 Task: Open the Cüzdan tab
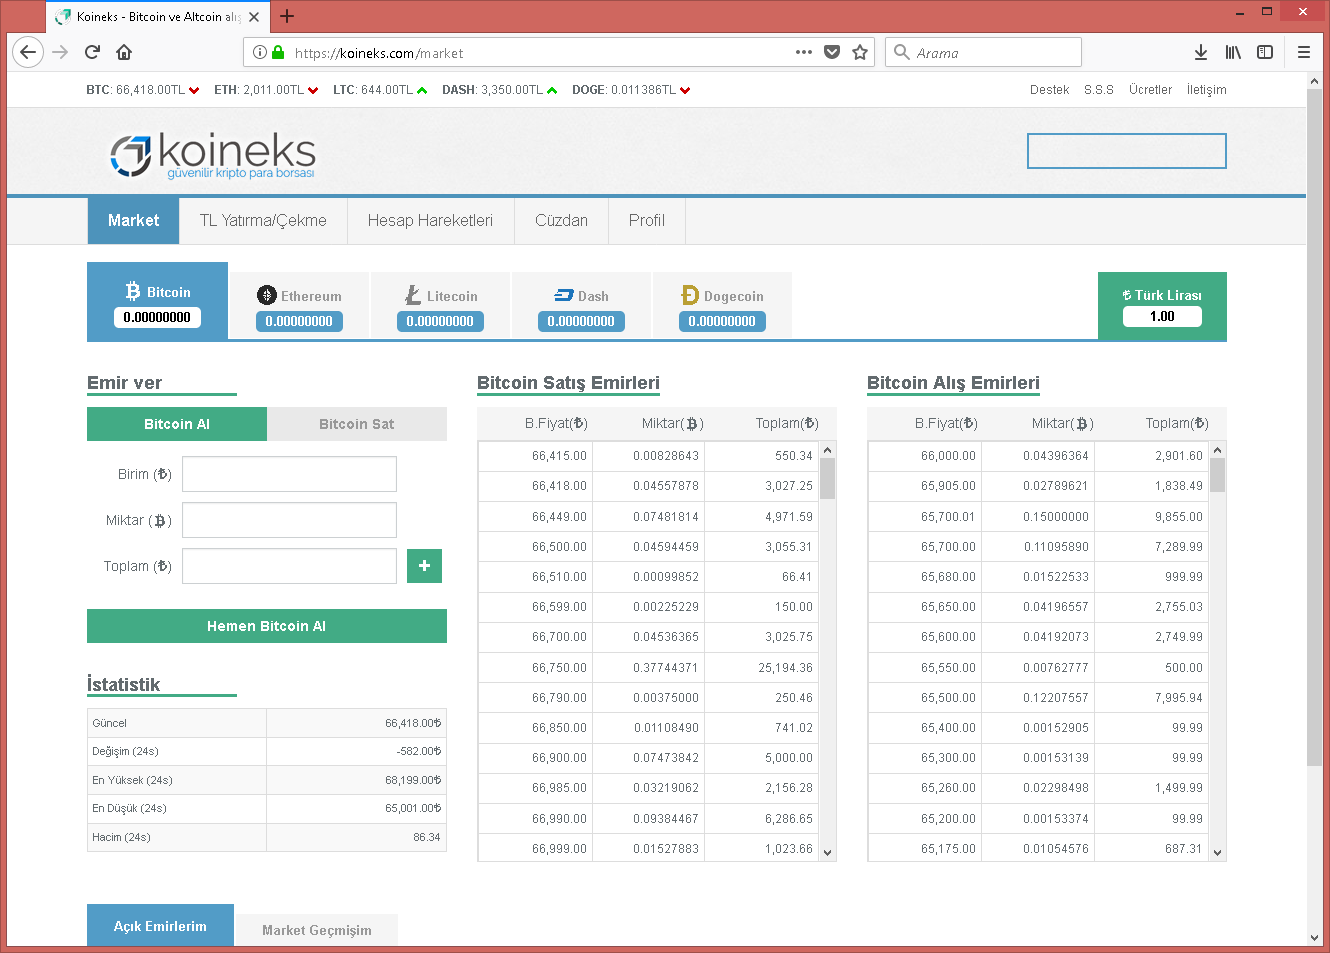pos(561,221)
